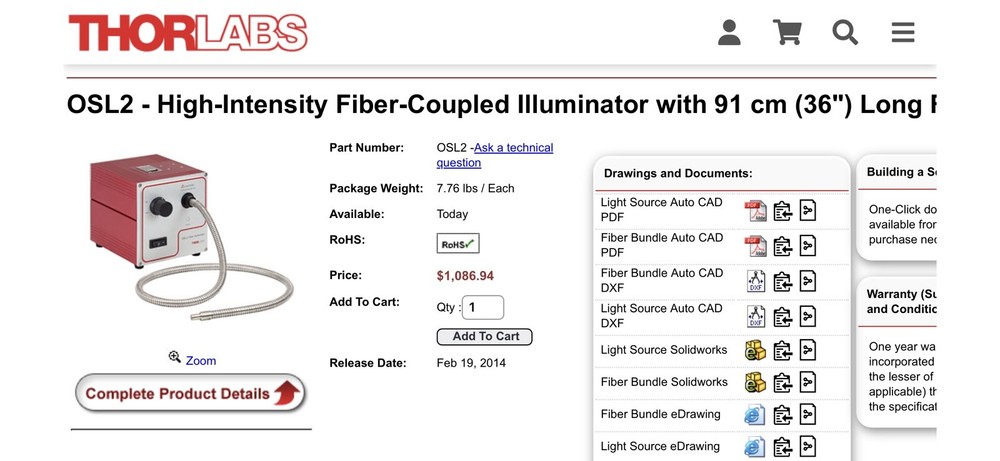
Task: Open Fiber Bundle eDrawing file icon
Action: pyautogui.click(x=755, y=414)
